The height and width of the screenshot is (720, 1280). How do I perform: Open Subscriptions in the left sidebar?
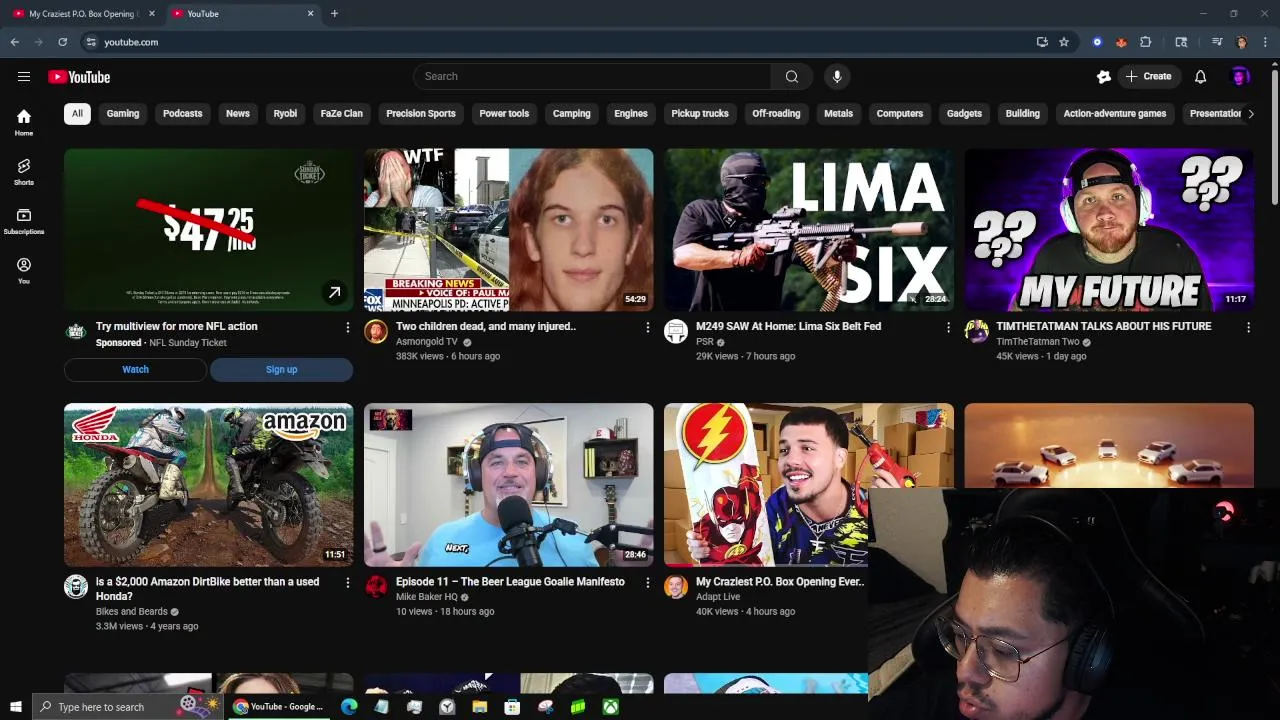(24, 221)
